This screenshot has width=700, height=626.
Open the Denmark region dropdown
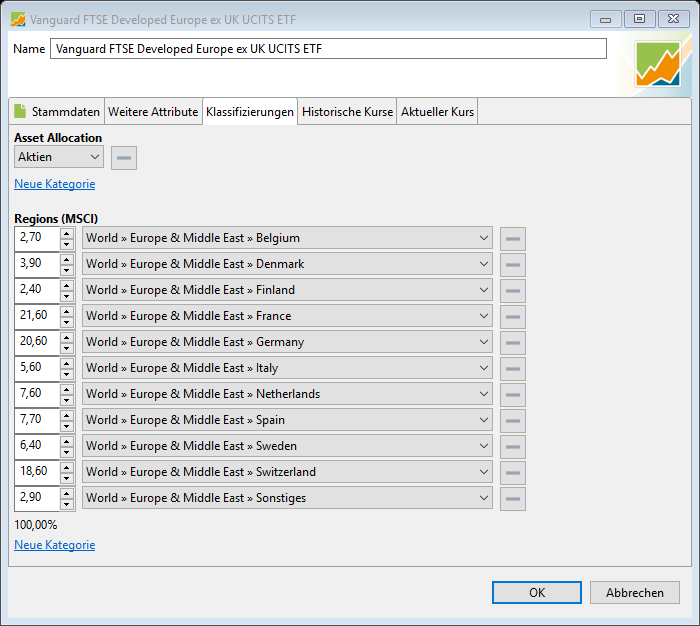click(287, 264)
